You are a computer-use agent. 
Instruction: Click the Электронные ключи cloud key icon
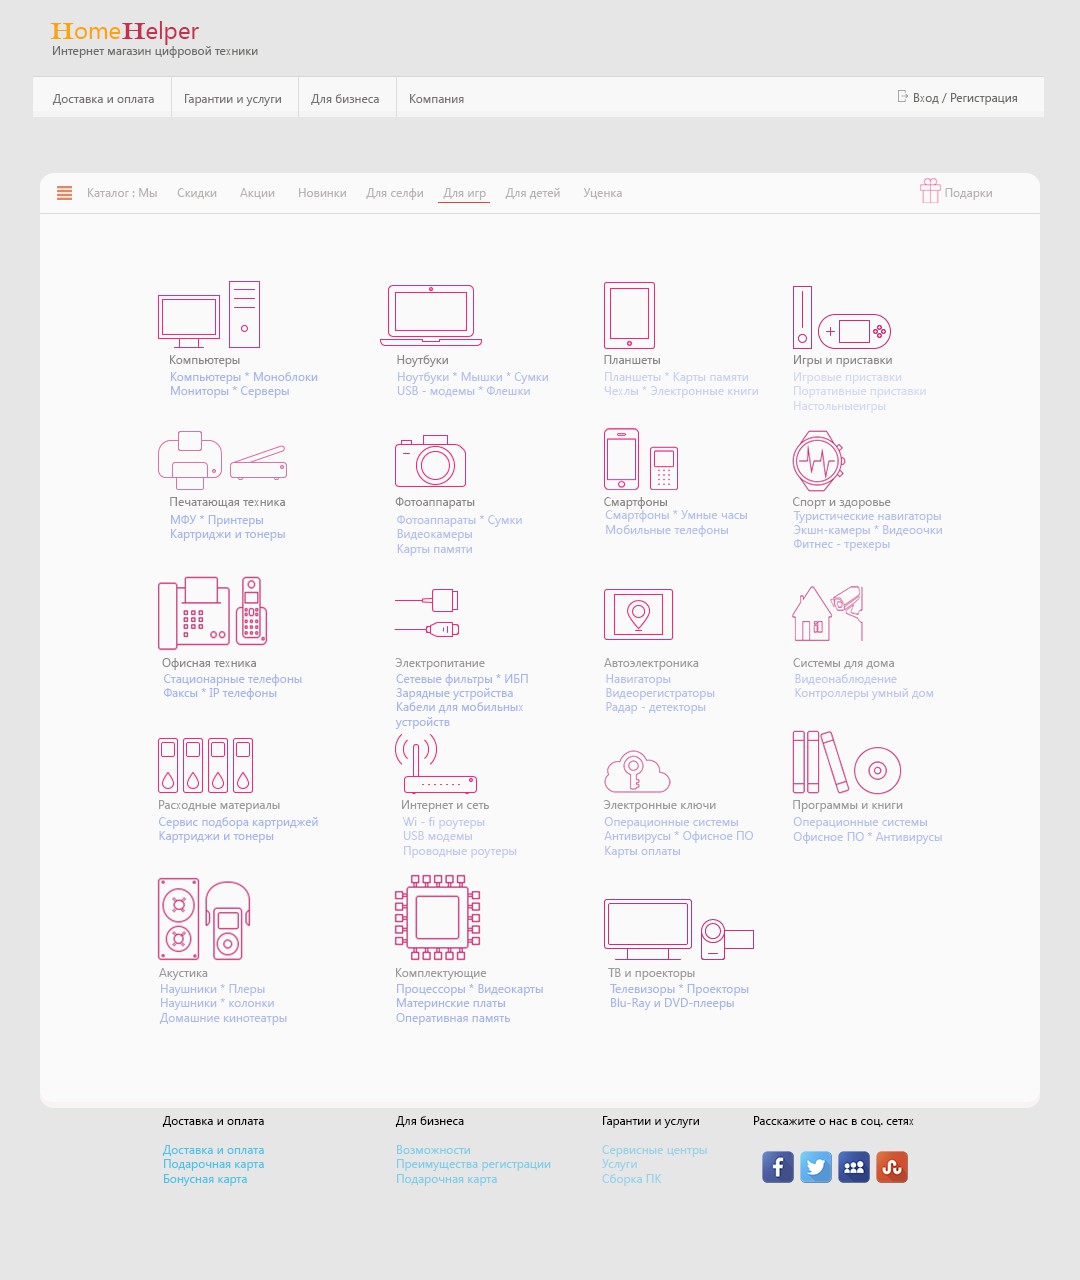pyautogui.click(x=637, y=772)
